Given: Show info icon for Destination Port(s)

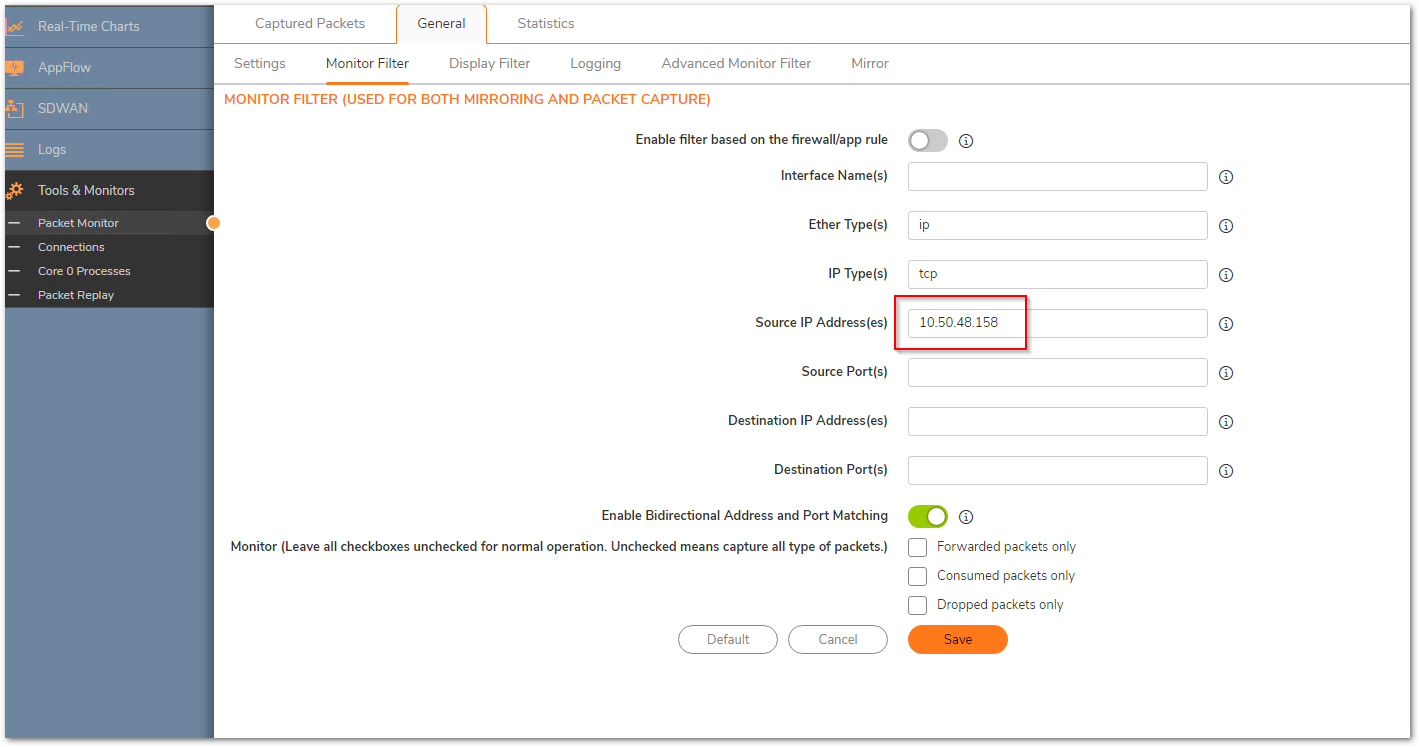Looking at the screenshot, I should [x=1226, y=471].
